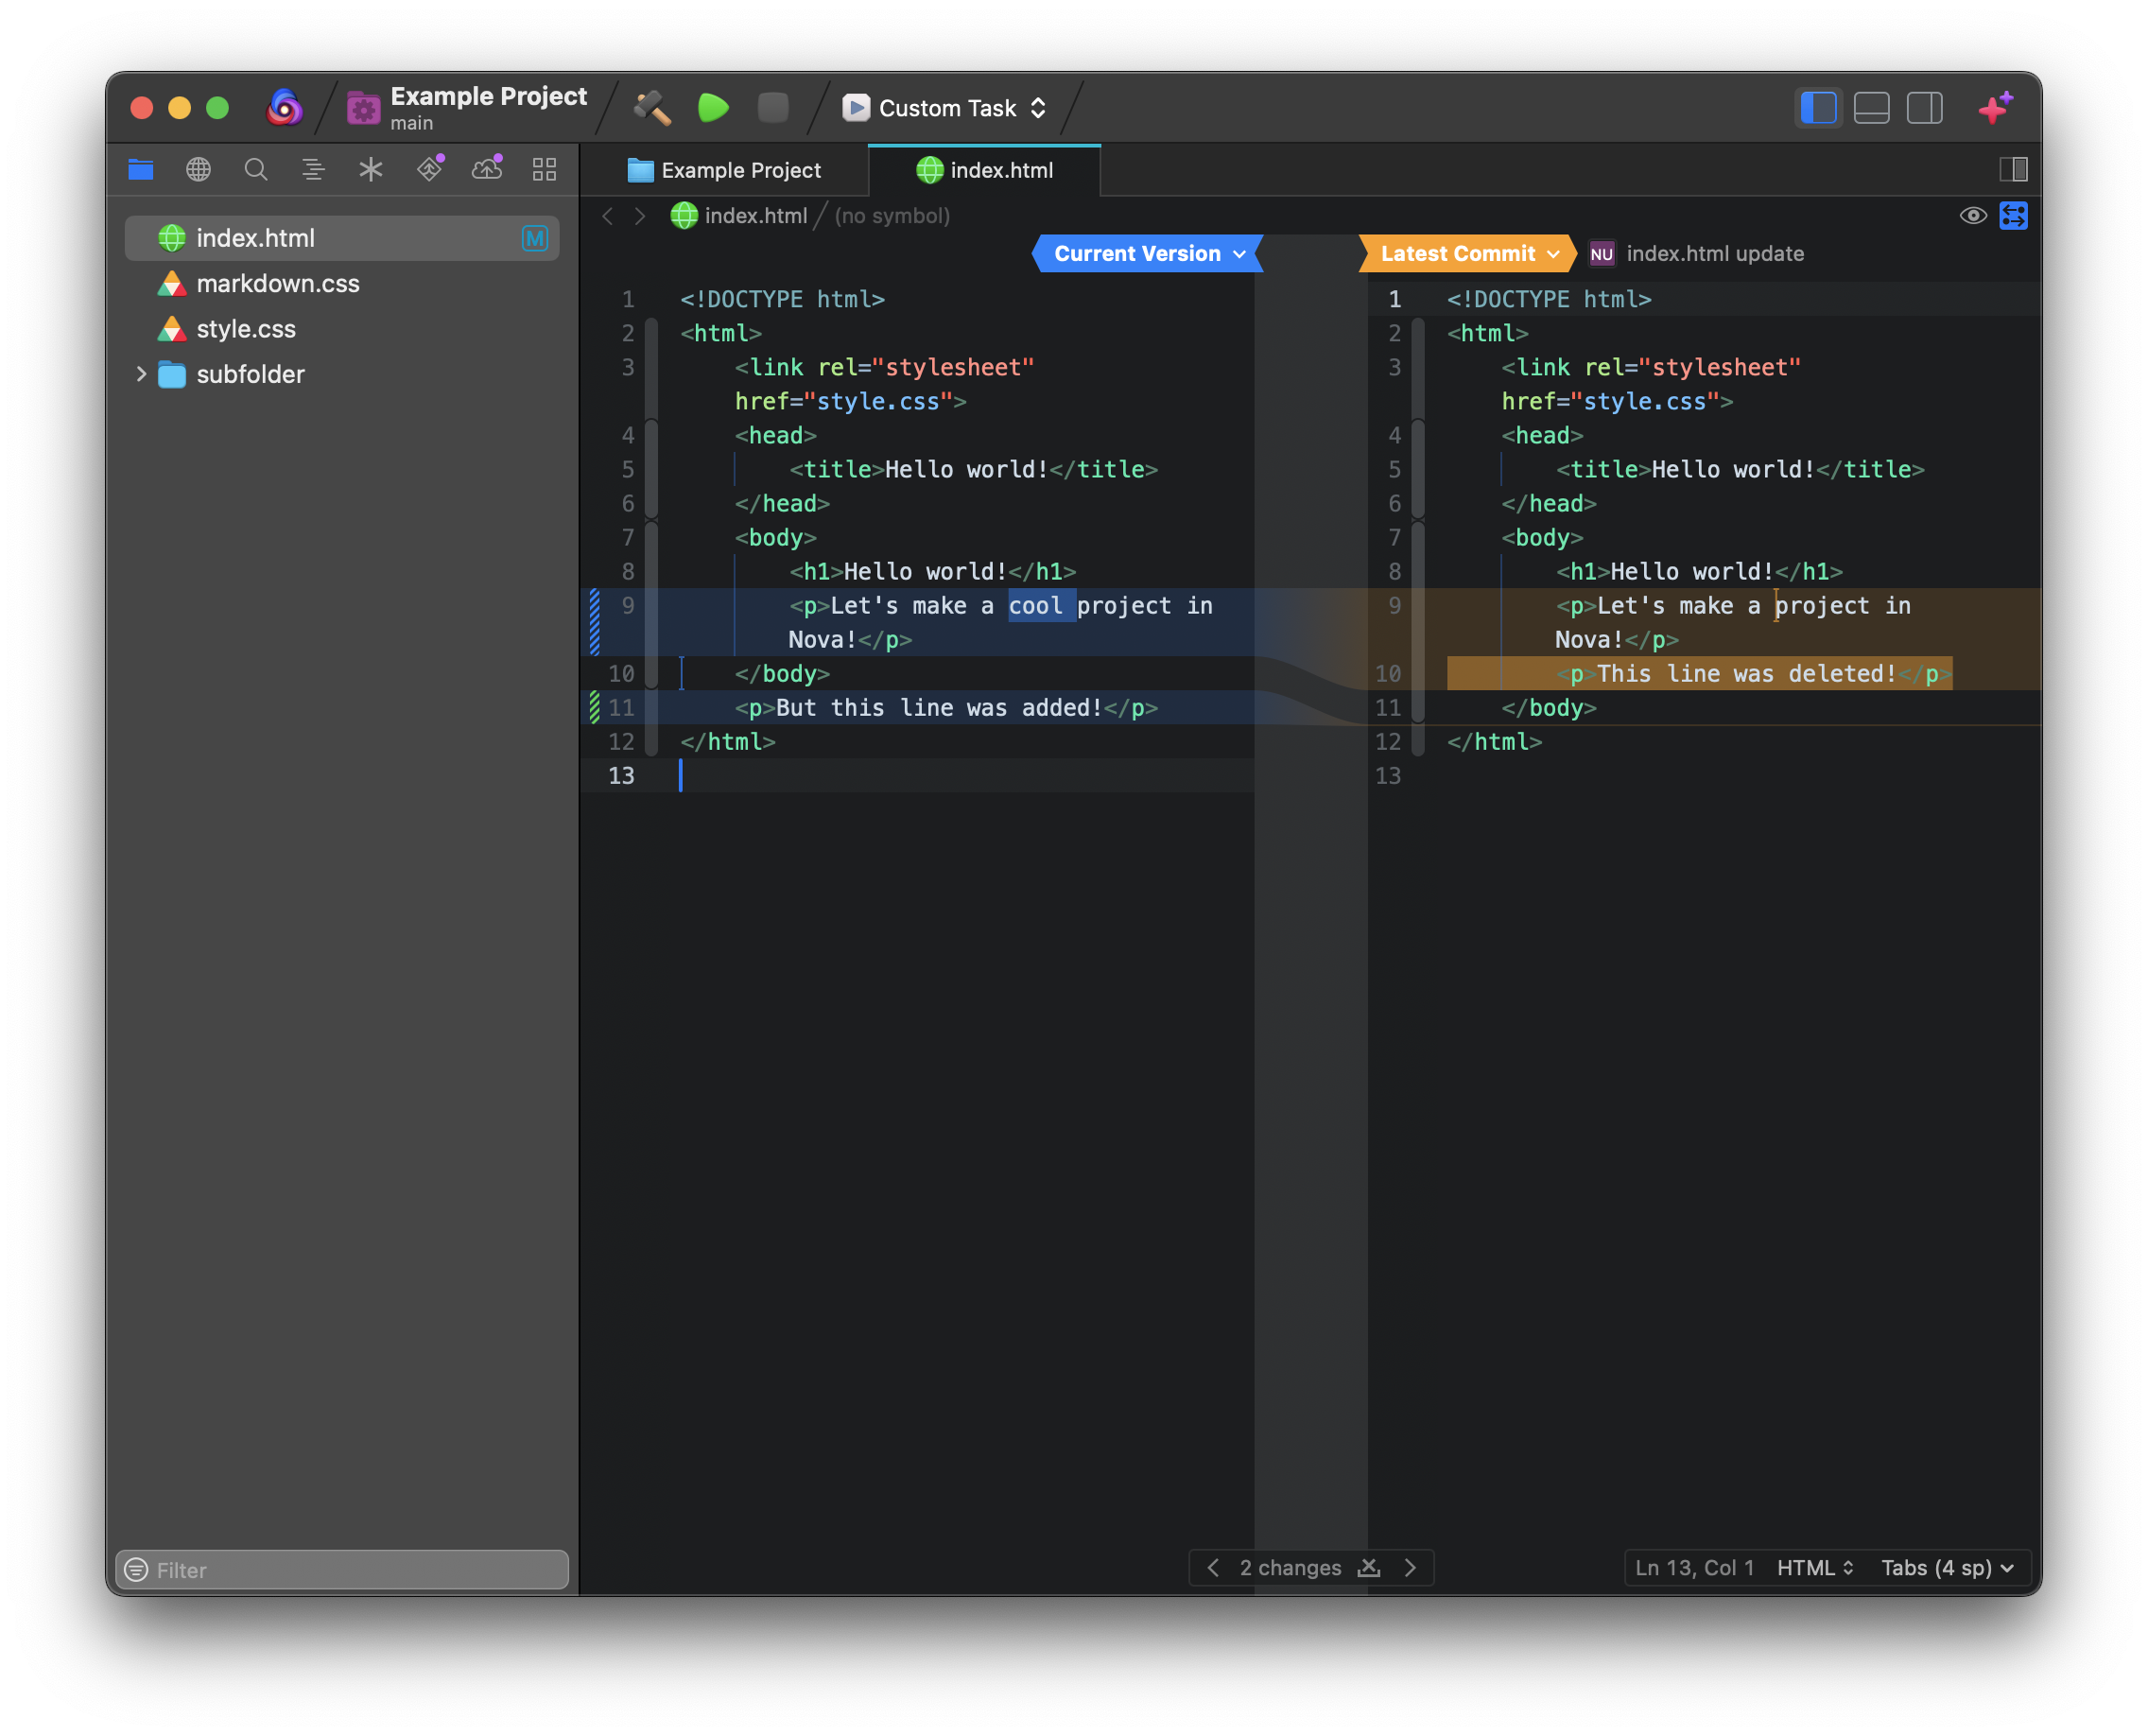Toggle the right sidebar visibility
This screenshot has height=1736, width=2148.
coord(1924,108)
